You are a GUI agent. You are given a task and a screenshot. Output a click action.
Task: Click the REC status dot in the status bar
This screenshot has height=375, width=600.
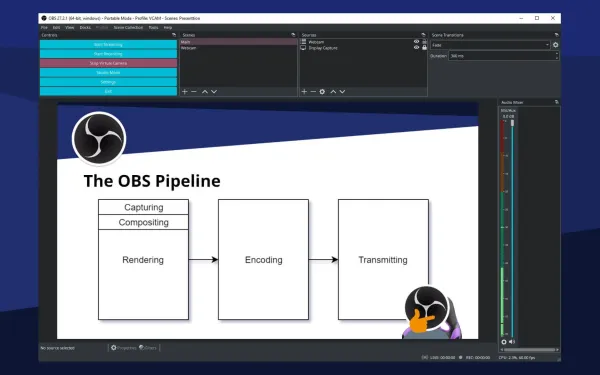pyautogui.click(x=461, y=357)
